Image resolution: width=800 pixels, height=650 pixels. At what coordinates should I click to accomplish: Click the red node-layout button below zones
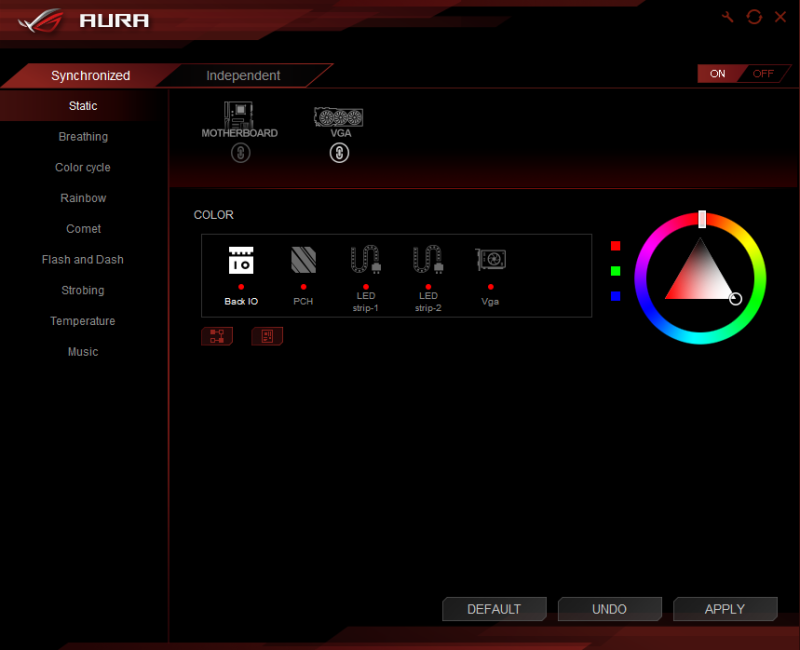click(217, 336)
